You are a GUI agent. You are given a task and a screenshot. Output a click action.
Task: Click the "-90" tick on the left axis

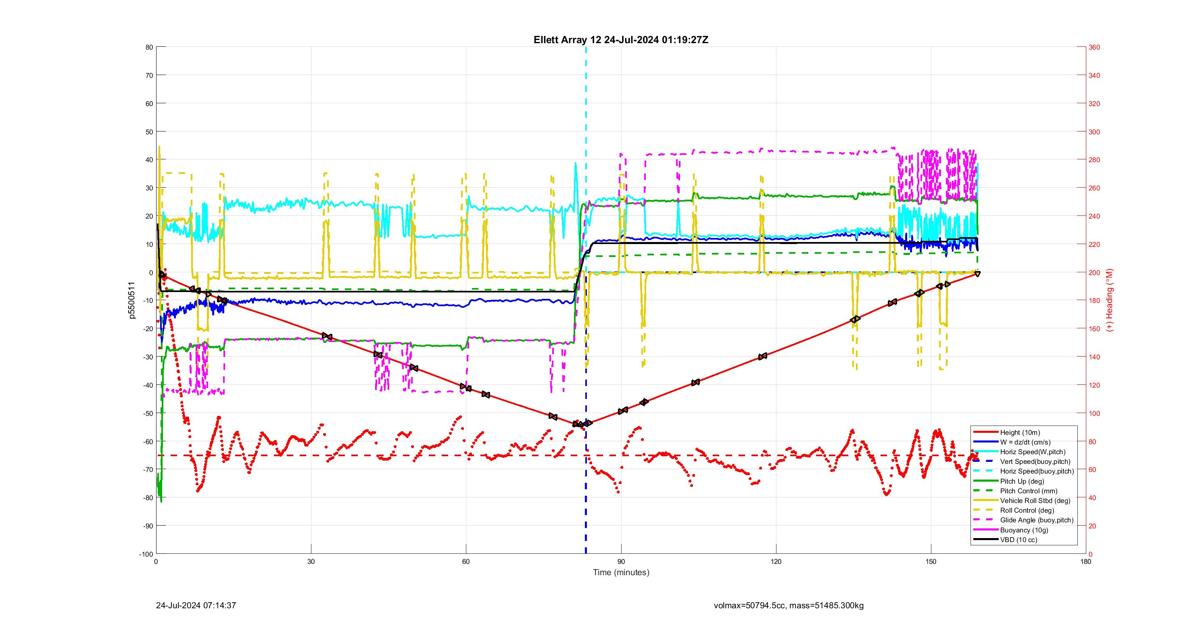click(x=147, y=526)
